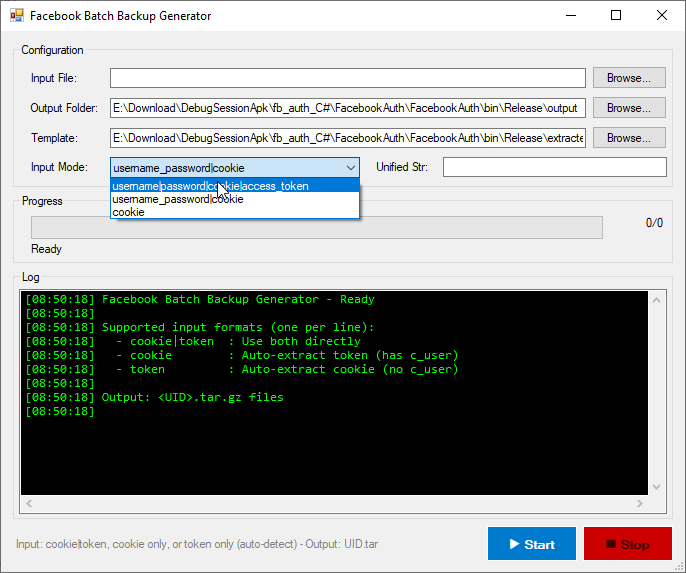Screen dimensions: 686x573
Task: Minimize the Facebook Batch Backup Generator window
Action: 570,16
